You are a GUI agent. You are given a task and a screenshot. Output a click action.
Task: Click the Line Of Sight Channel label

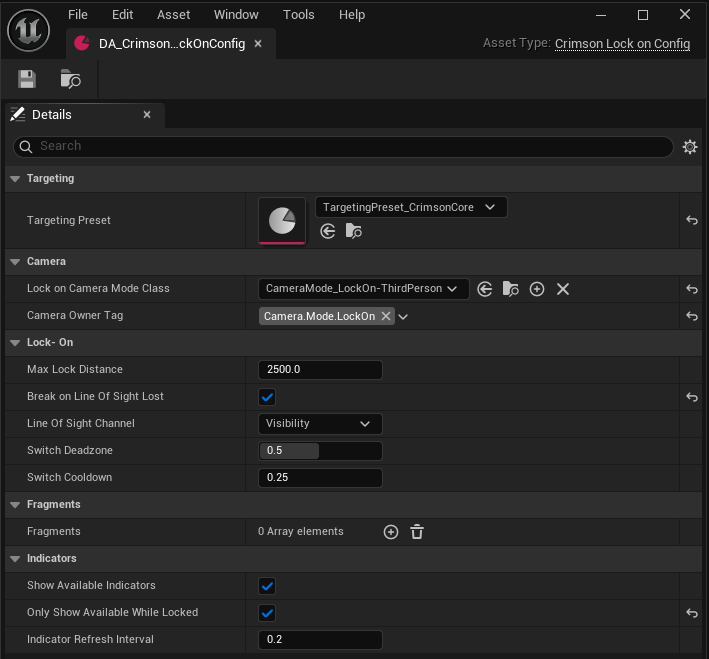[x=81, y=423]
